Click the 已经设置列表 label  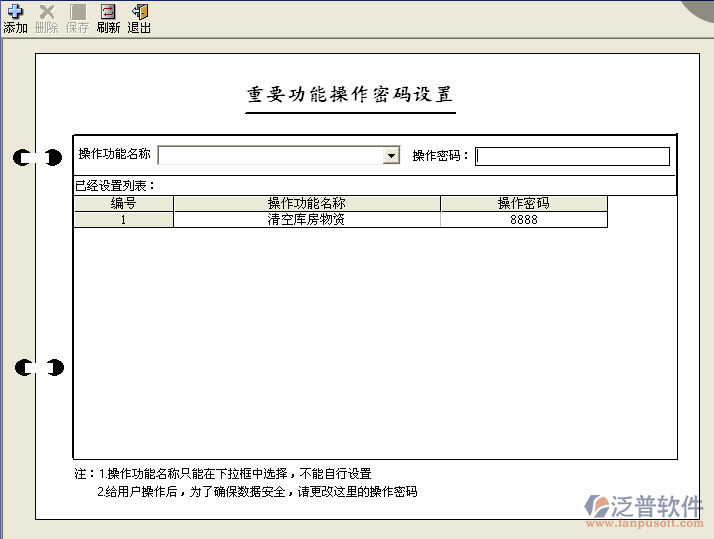point(115,185)
